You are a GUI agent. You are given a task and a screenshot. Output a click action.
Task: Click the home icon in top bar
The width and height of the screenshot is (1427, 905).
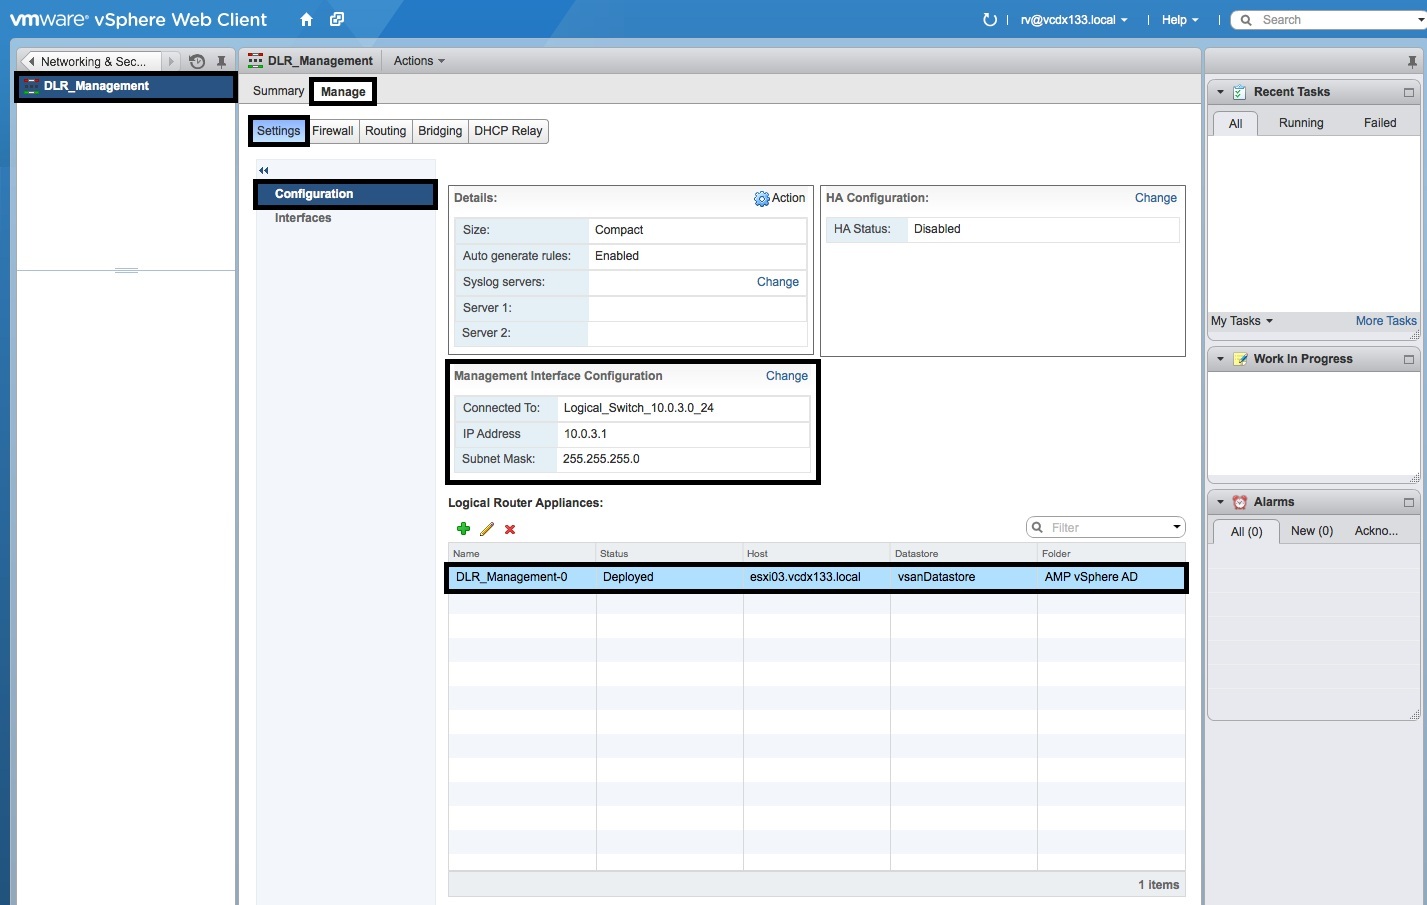pyautogui.click(x=306, y=20)
